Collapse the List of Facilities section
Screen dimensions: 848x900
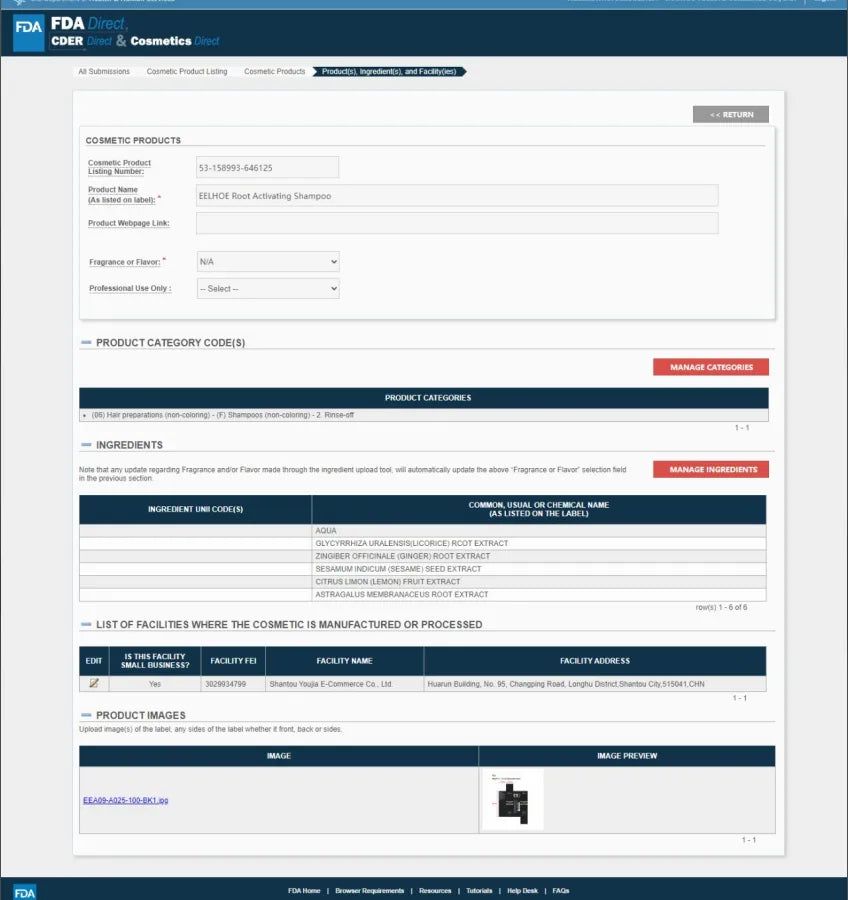click(x=86, y=624)
